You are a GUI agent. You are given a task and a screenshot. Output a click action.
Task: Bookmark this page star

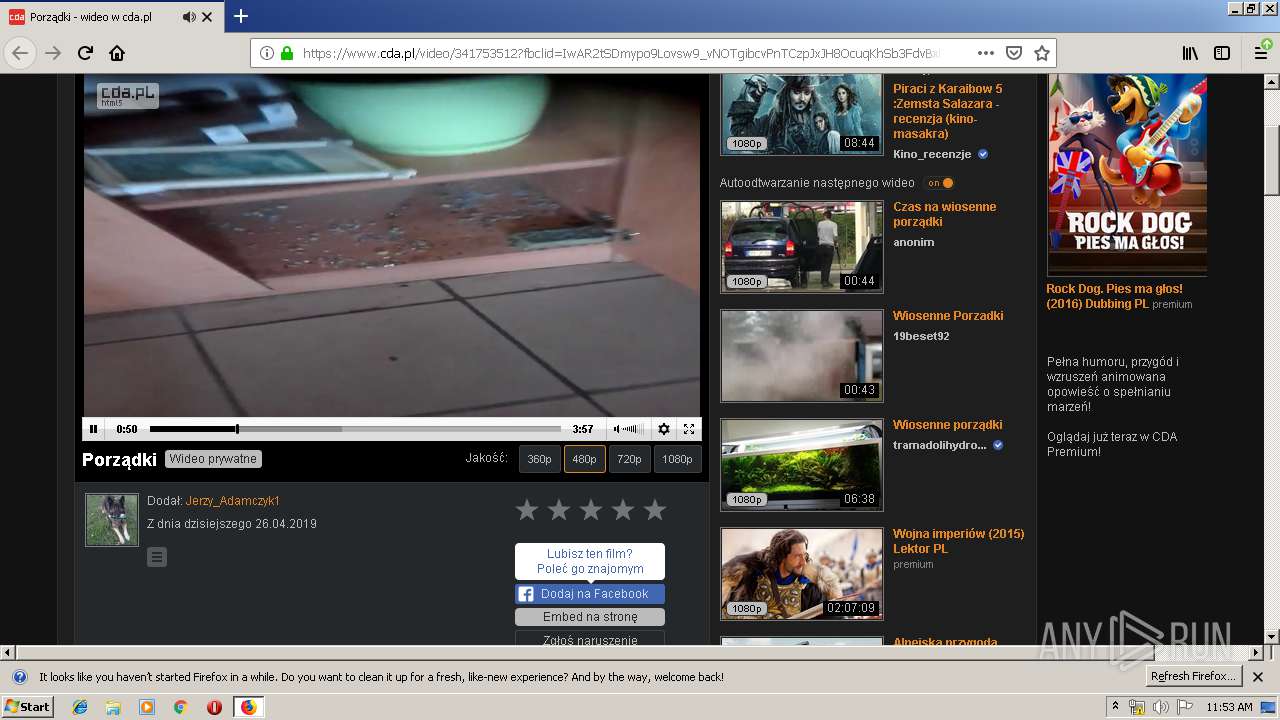[1041, 53]
